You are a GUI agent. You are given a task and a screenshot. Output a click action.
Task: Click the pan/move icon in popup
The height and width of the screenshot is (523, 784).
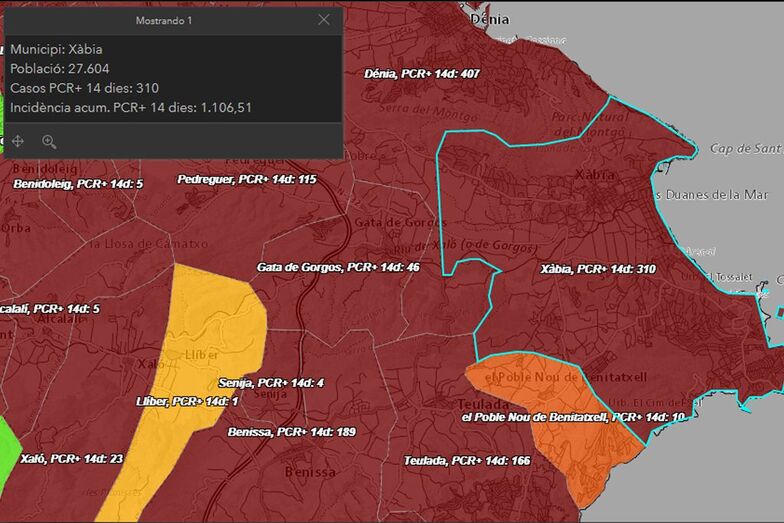pyautogui.click(x=18, y=142)
